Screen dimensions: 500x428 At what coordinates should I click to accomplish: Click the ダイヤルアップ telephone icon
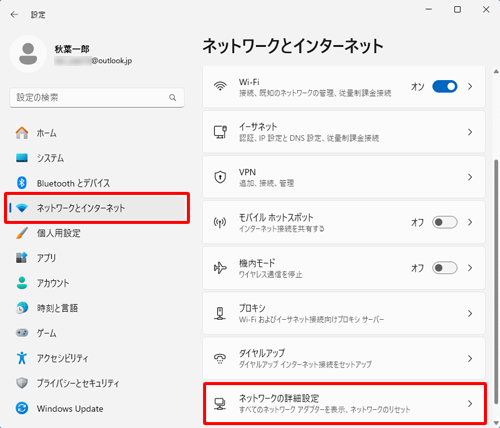(x=220, y=359)
